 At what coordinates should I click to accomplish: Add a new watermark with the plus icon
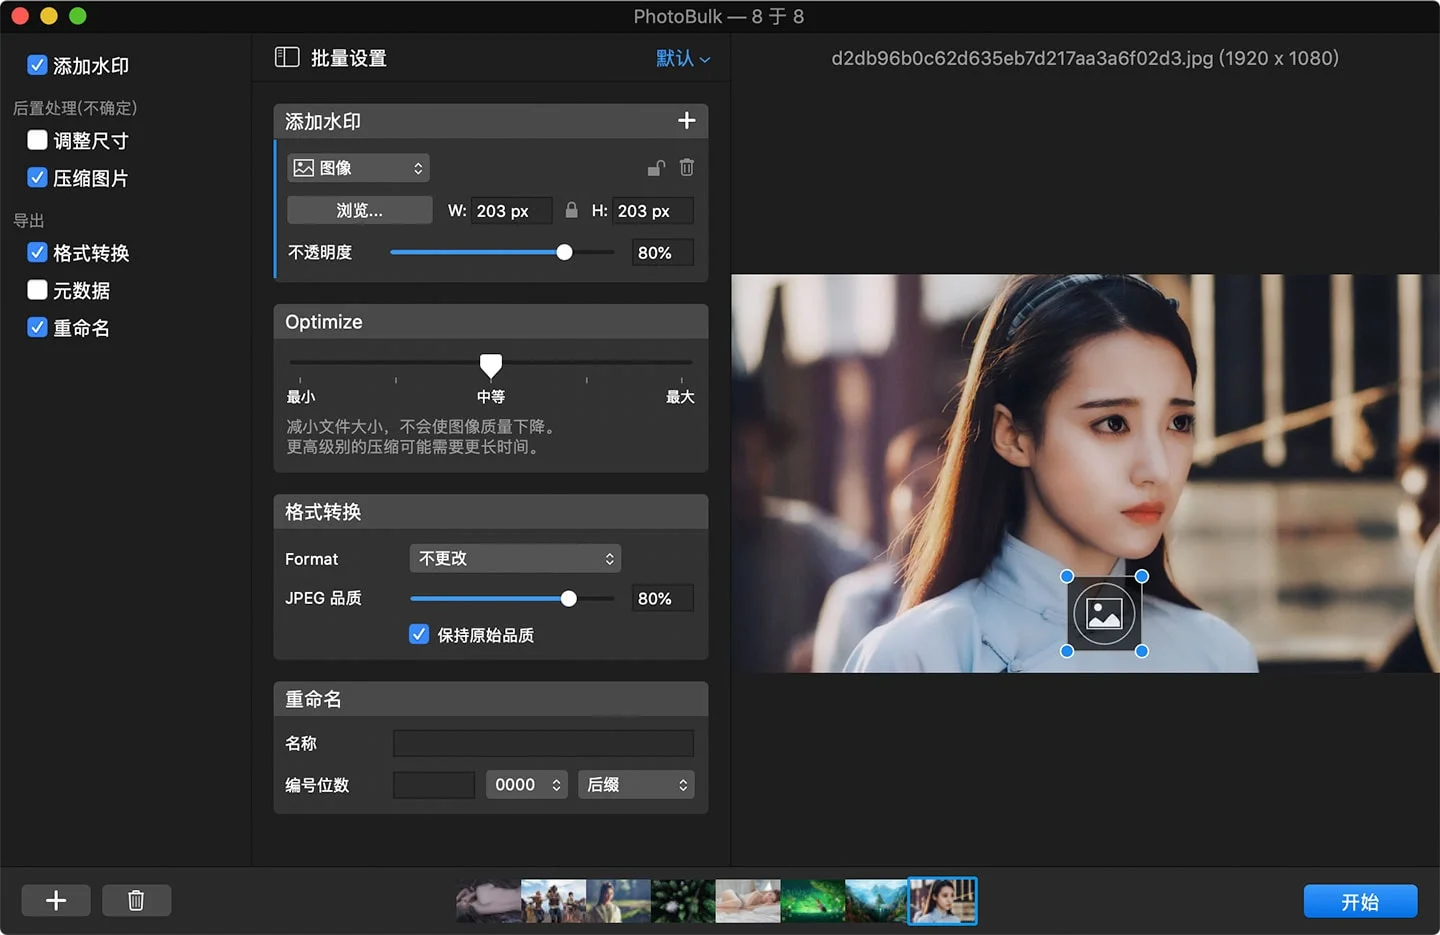(x=687, y=120)
